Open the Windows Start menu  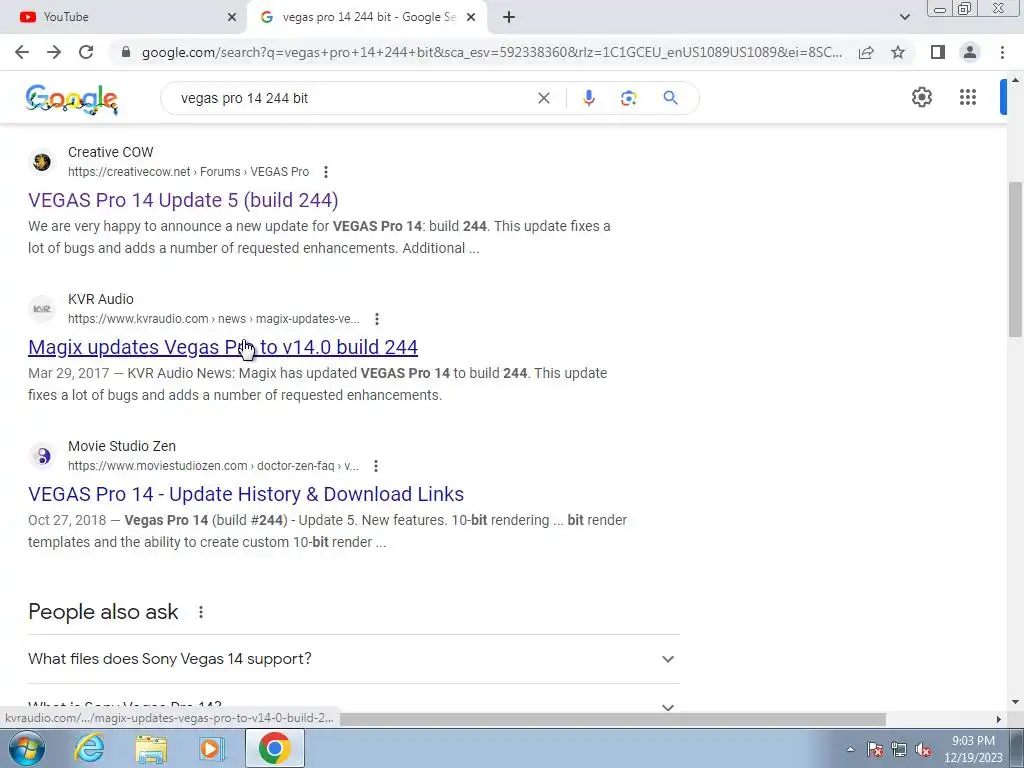[x=27, y=748]
